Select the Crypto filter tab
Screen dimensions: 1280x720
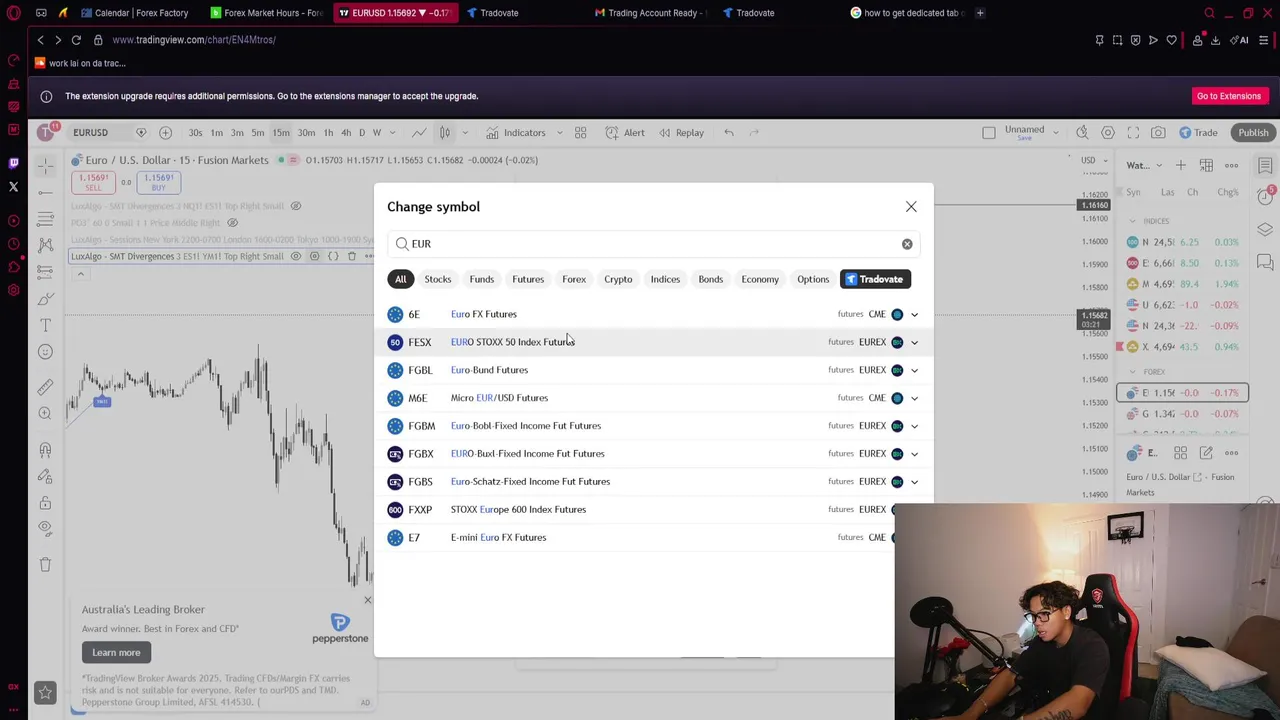point(618,279)
